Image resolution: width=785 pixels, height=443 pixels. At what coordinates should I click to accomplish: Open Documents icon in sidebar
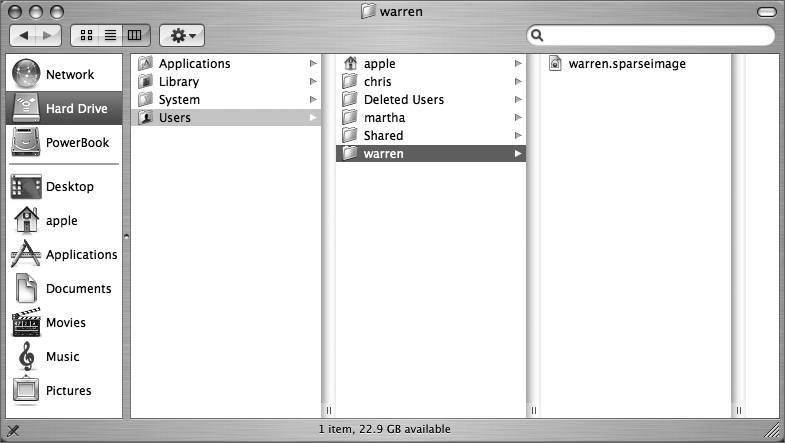tap(26, 288)
